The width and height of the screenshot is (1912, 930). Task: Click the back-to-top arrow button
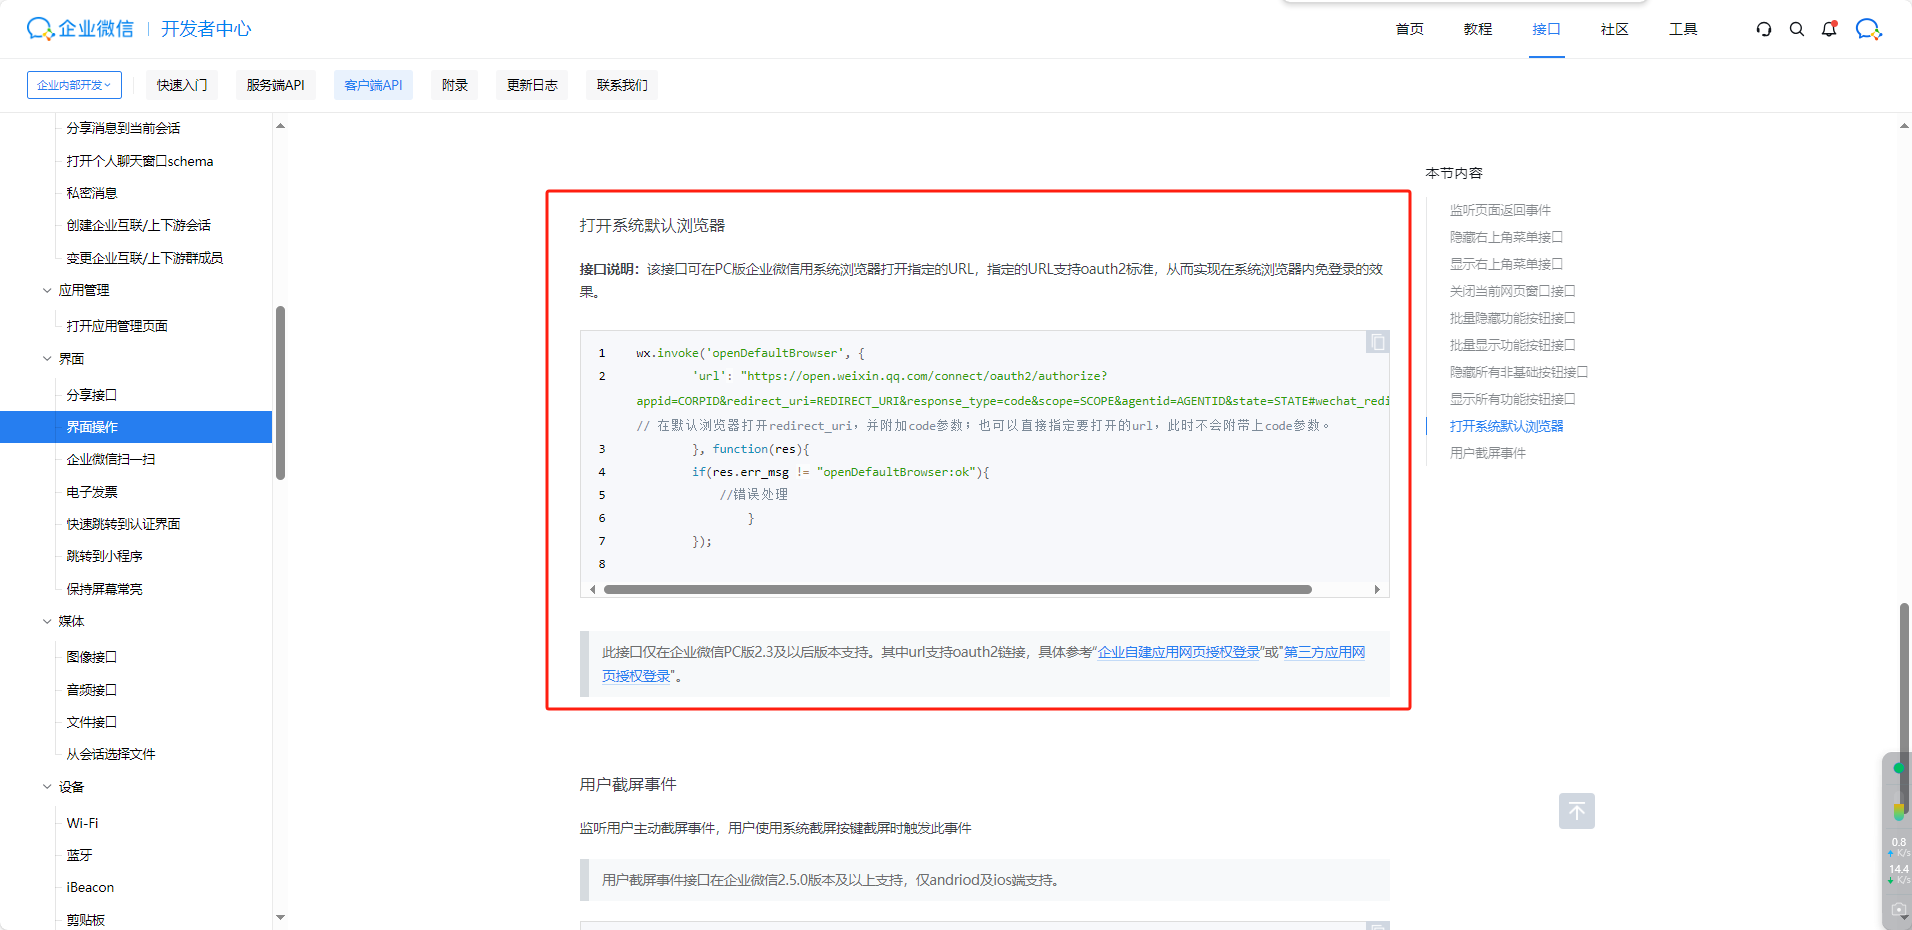1576,811
